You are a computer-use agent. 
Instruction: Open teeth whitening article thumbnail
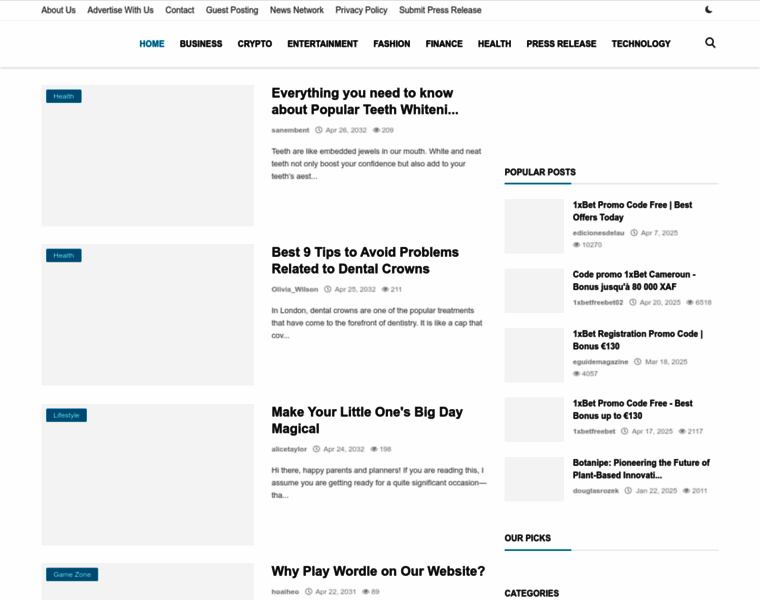147,156
